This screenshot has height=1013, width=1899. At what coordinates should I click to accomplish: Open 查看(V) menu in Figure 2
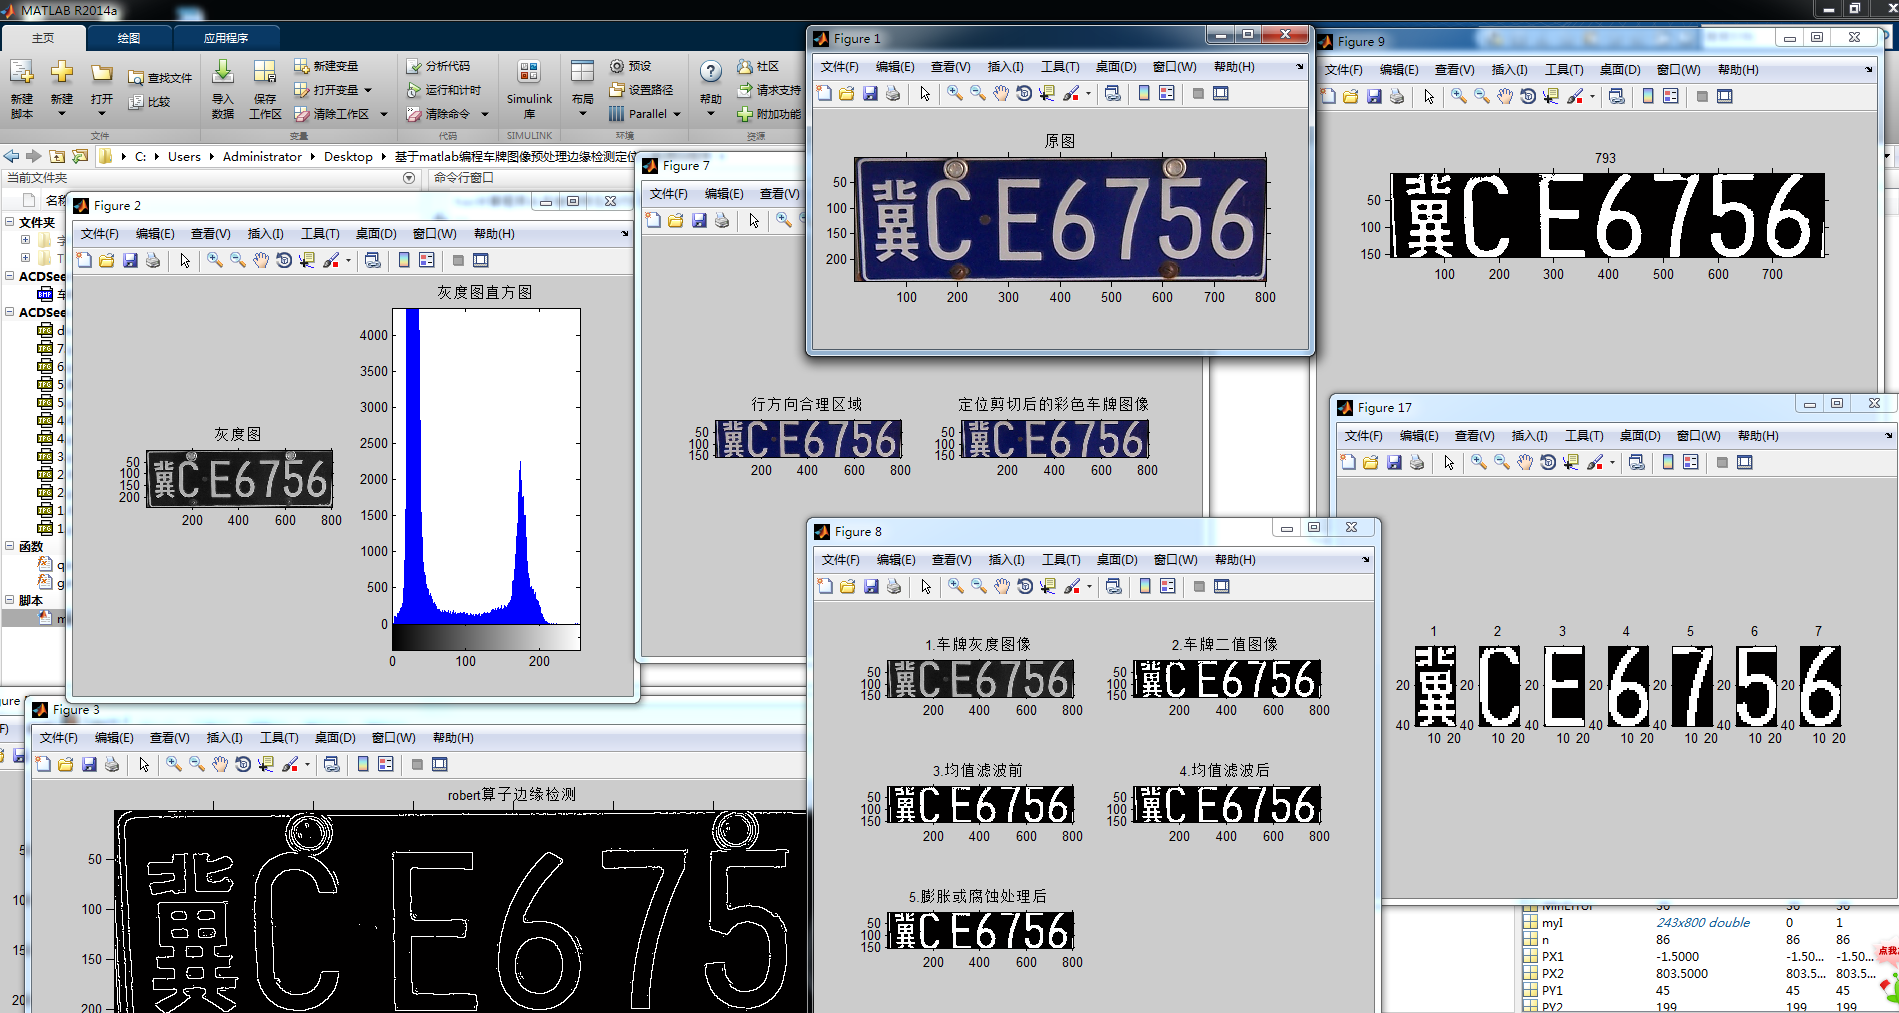coord(210,234)
